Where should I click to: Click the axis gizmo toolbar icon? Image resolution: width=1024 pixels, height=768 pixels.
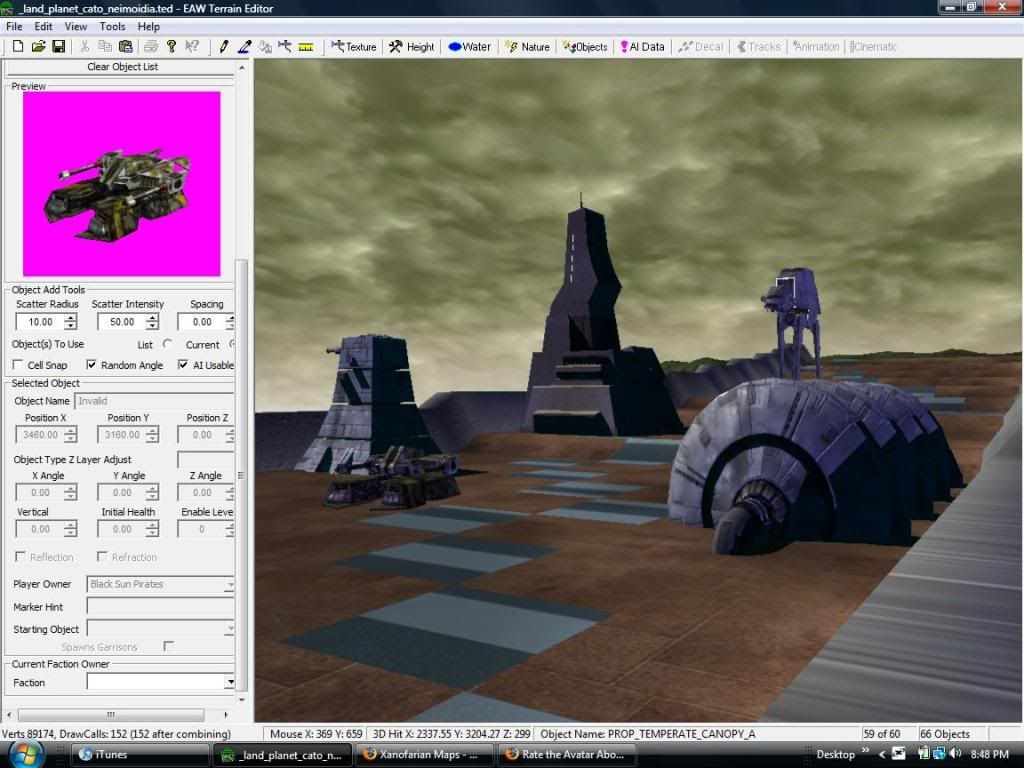(x=285, y=46)
